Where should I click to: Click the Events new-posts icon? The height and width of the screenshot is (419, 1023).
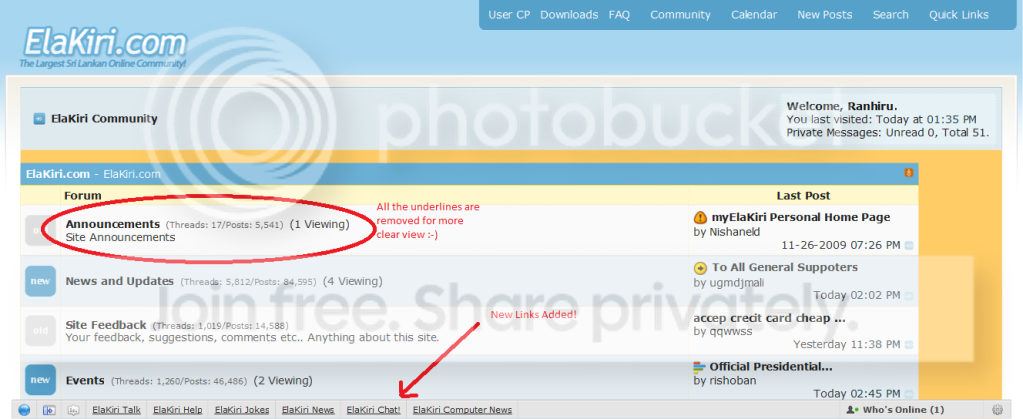40,380
